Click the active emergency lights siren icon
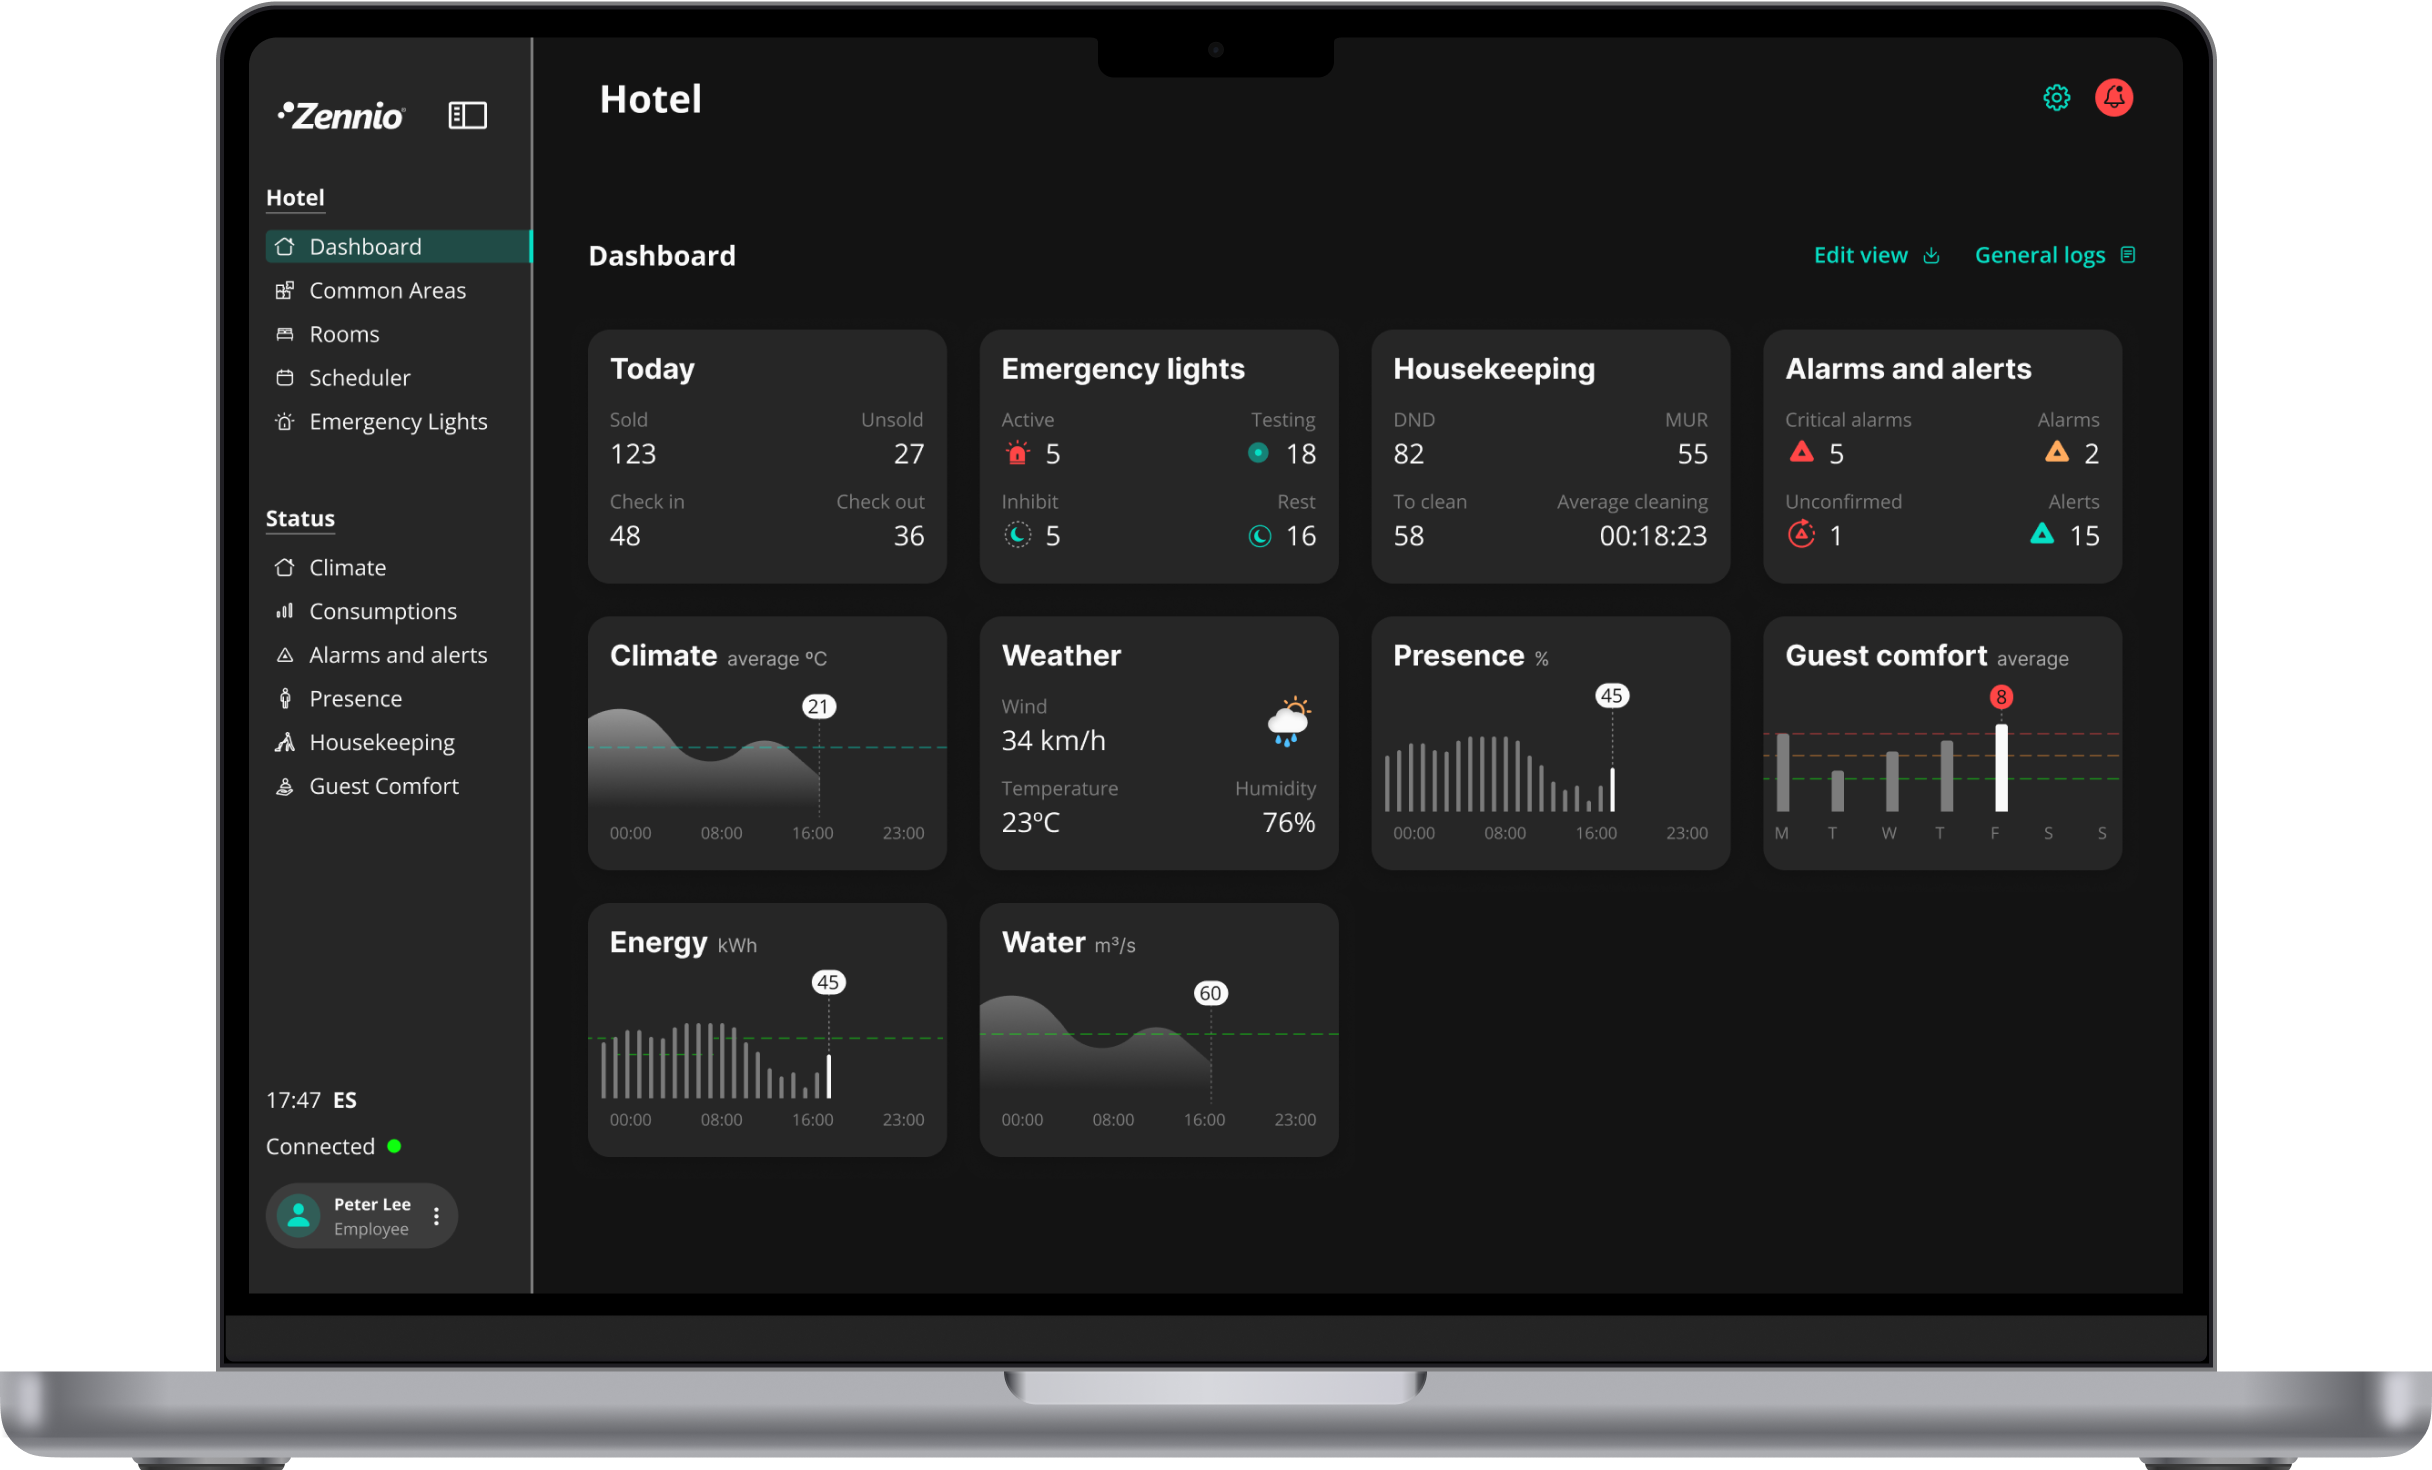This screenshot has height=1470, width=2432. [x=1017, y=453]
